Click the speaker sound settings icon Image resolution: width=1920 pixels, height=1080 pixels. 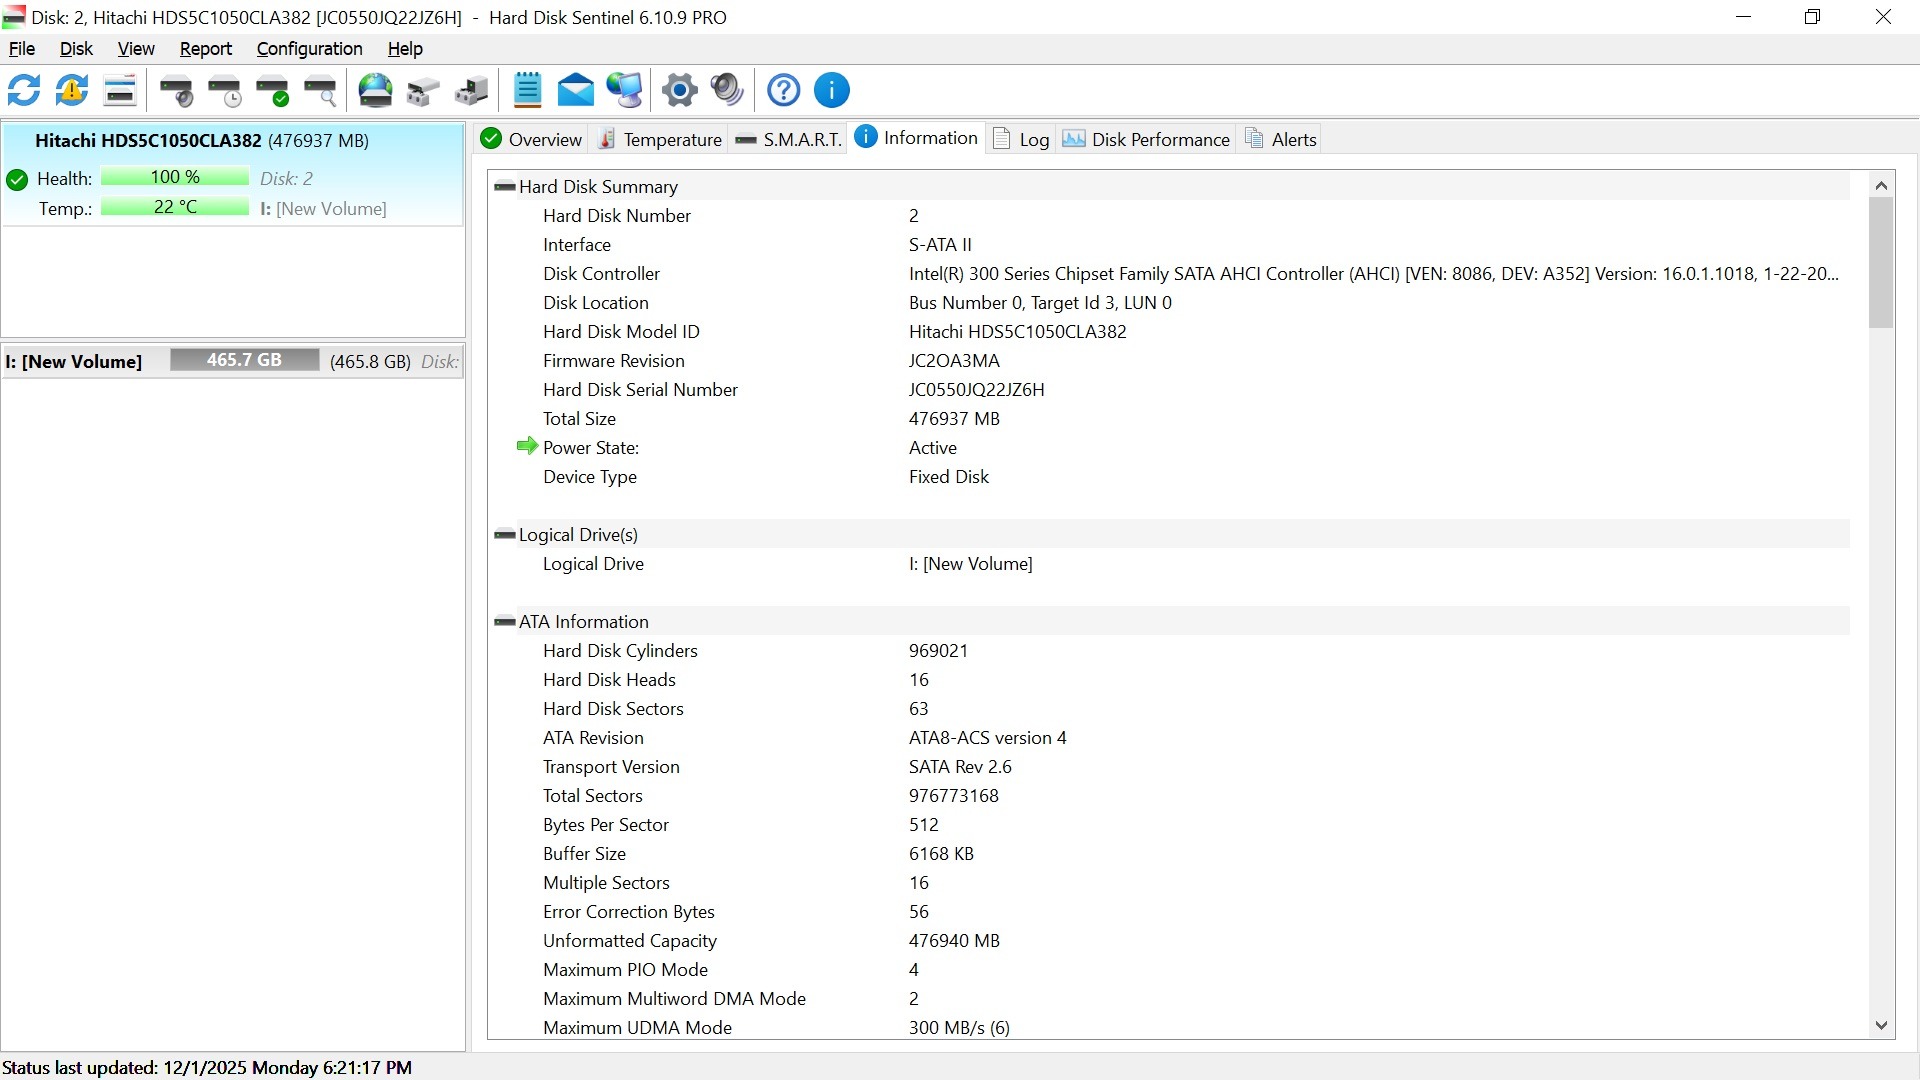727,90
